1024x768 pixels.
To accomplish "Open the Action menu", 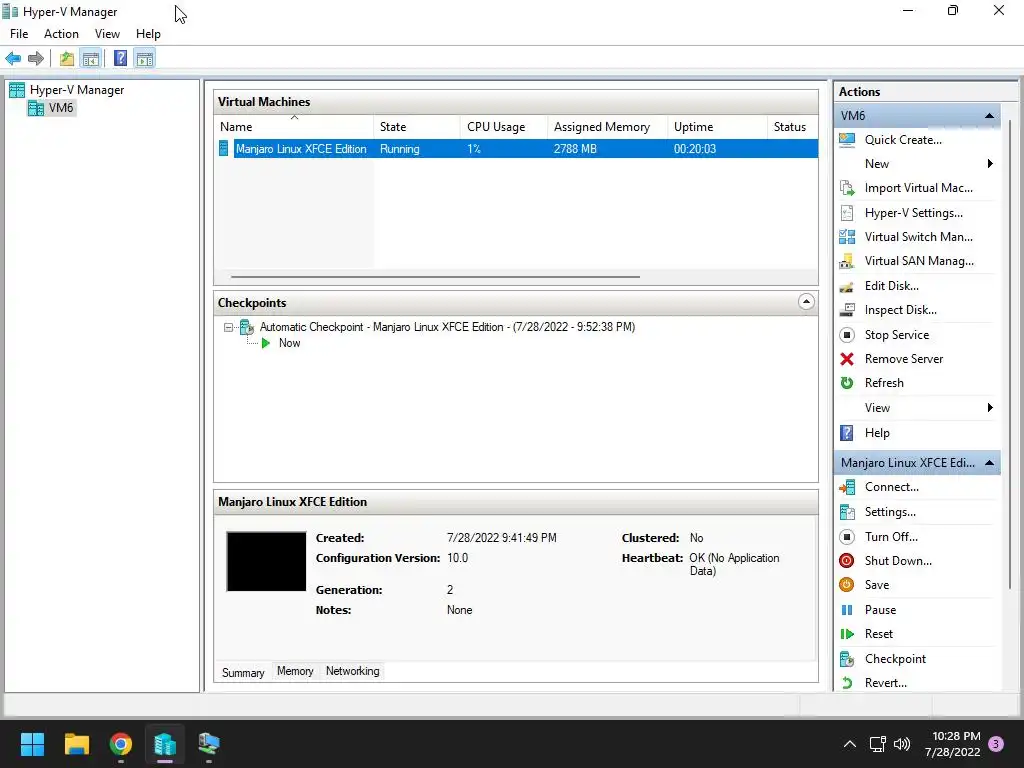I will [x=61, y=34].
